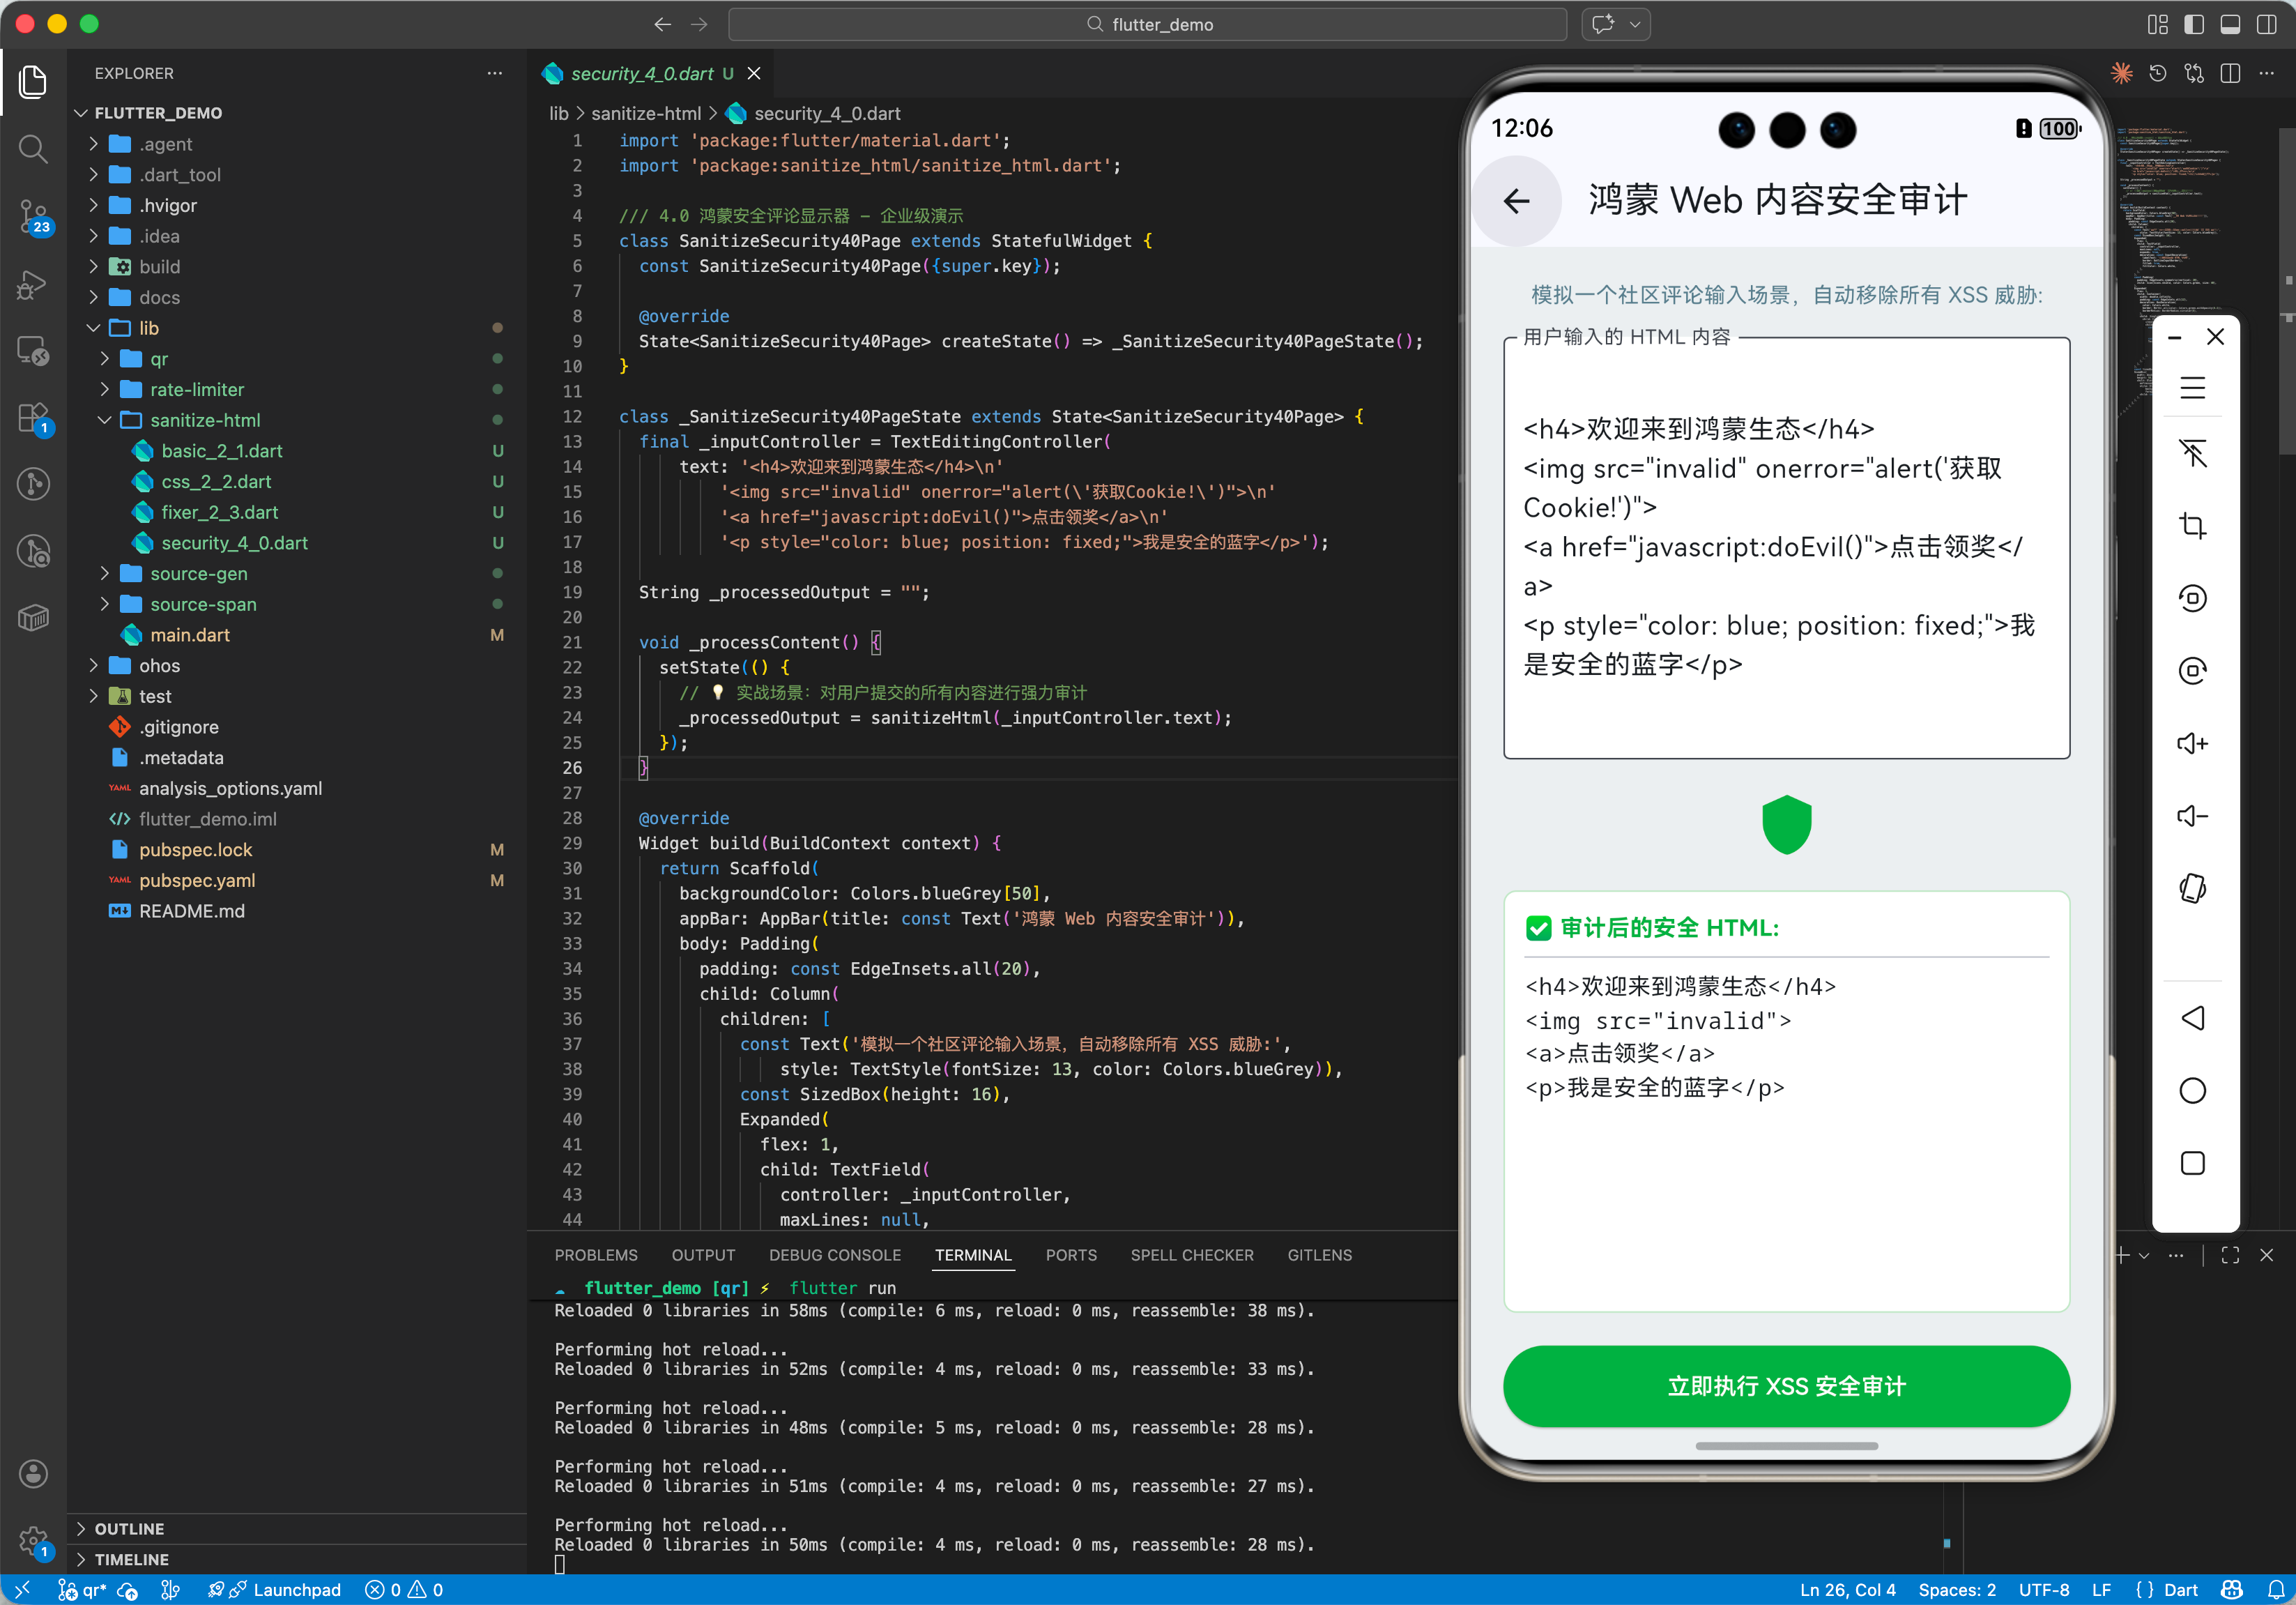This screenshot has height=1605, width=2296.
Task: Expand the OUTLINE section
Action: [x=129, y=1528]
